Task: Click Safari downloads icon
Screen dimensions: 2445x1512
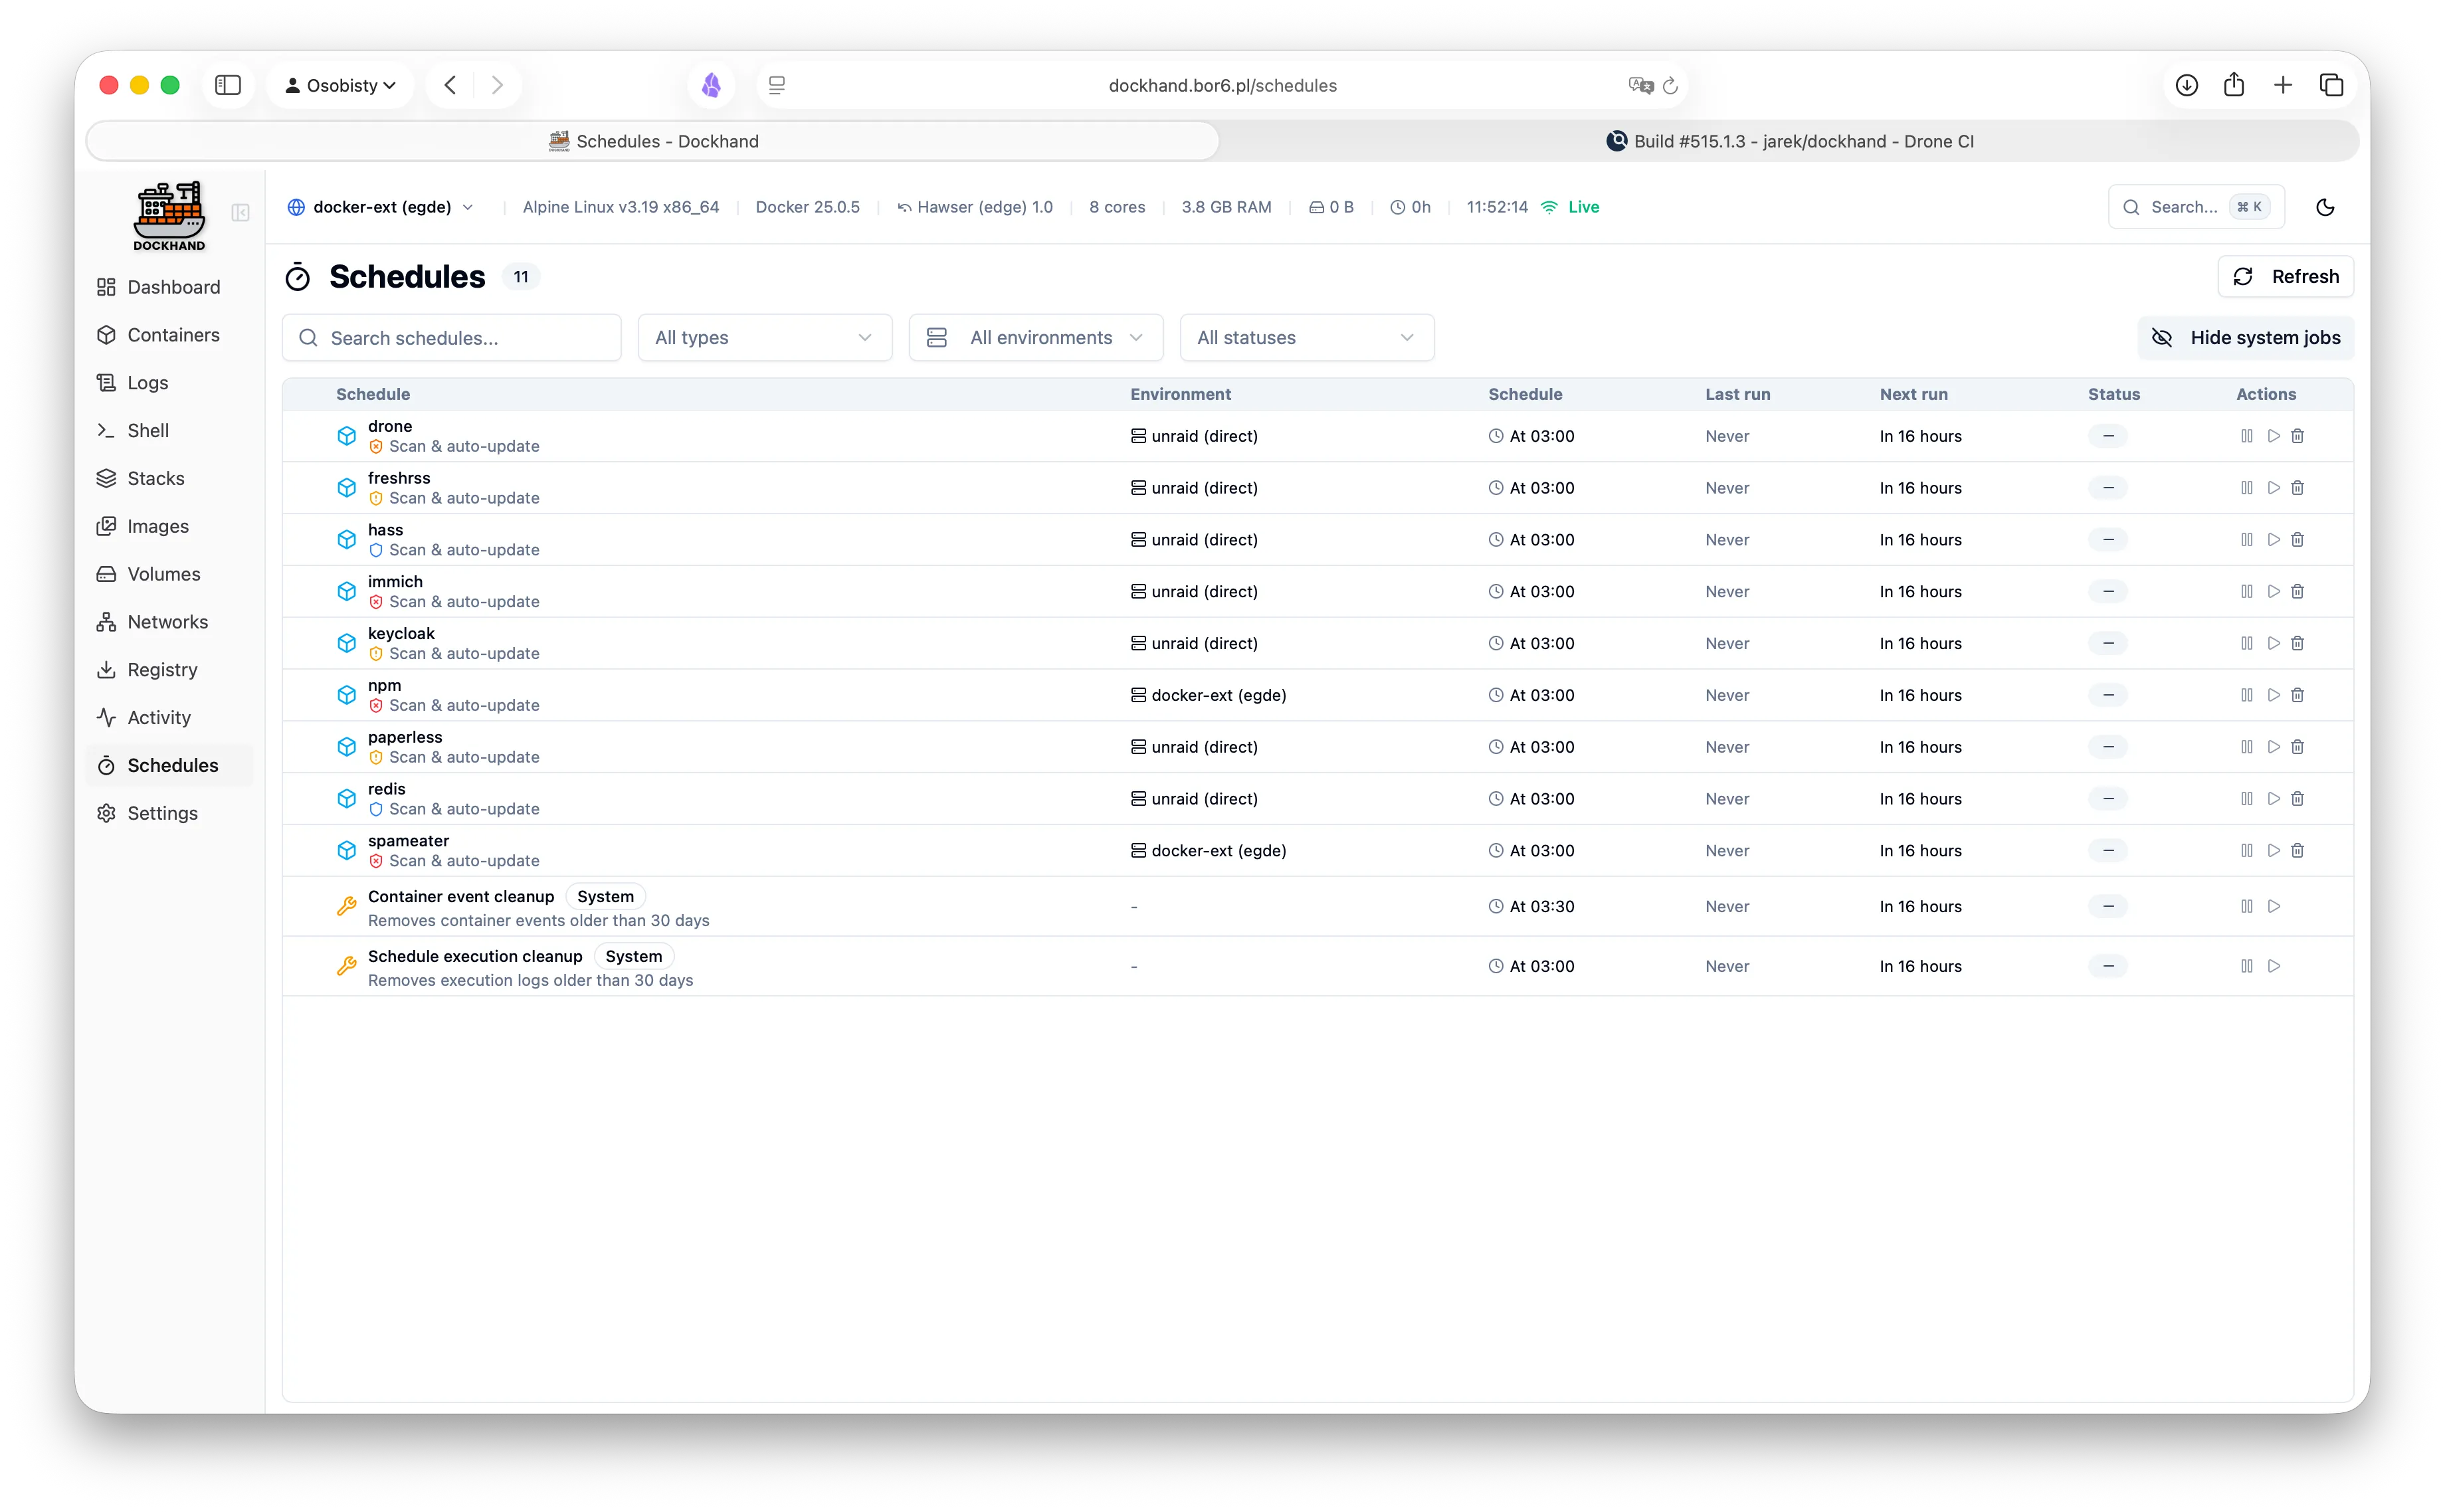Action: [x=2186, y=85]
